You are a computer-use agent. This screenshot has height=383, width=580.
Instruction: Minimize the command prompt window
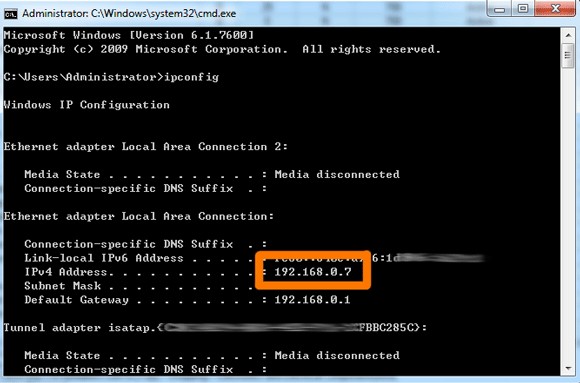point(499,9)
